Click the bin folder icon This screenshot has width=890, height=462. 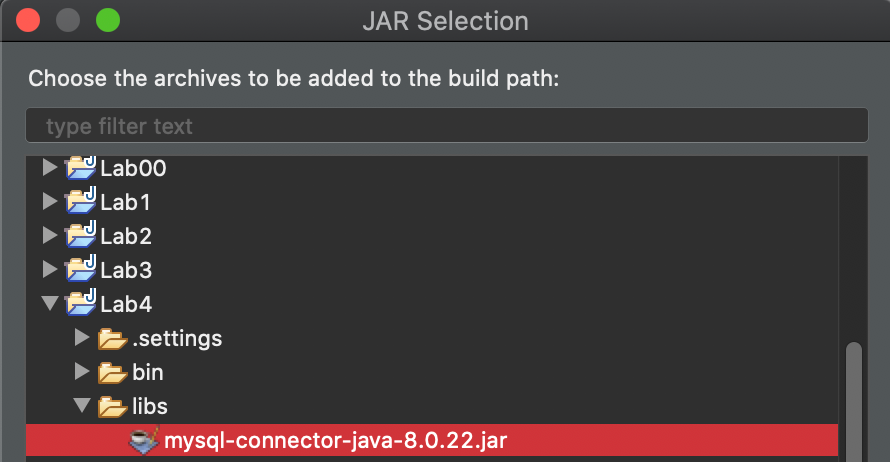tap(112, 373)
